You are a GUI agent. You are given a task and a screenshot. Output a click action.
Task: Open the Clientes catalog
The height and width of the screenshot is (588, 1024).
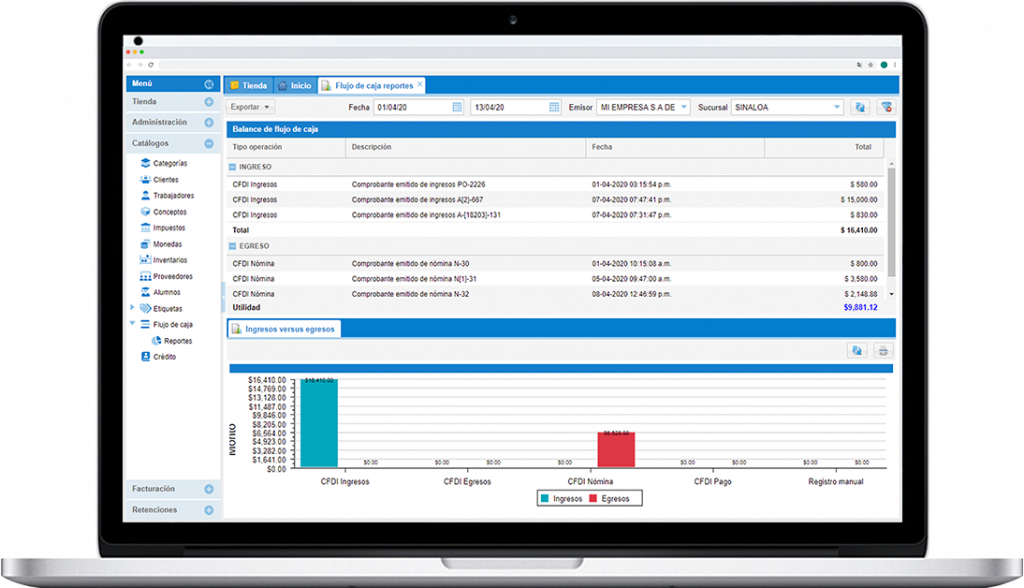tap(167, 179)
